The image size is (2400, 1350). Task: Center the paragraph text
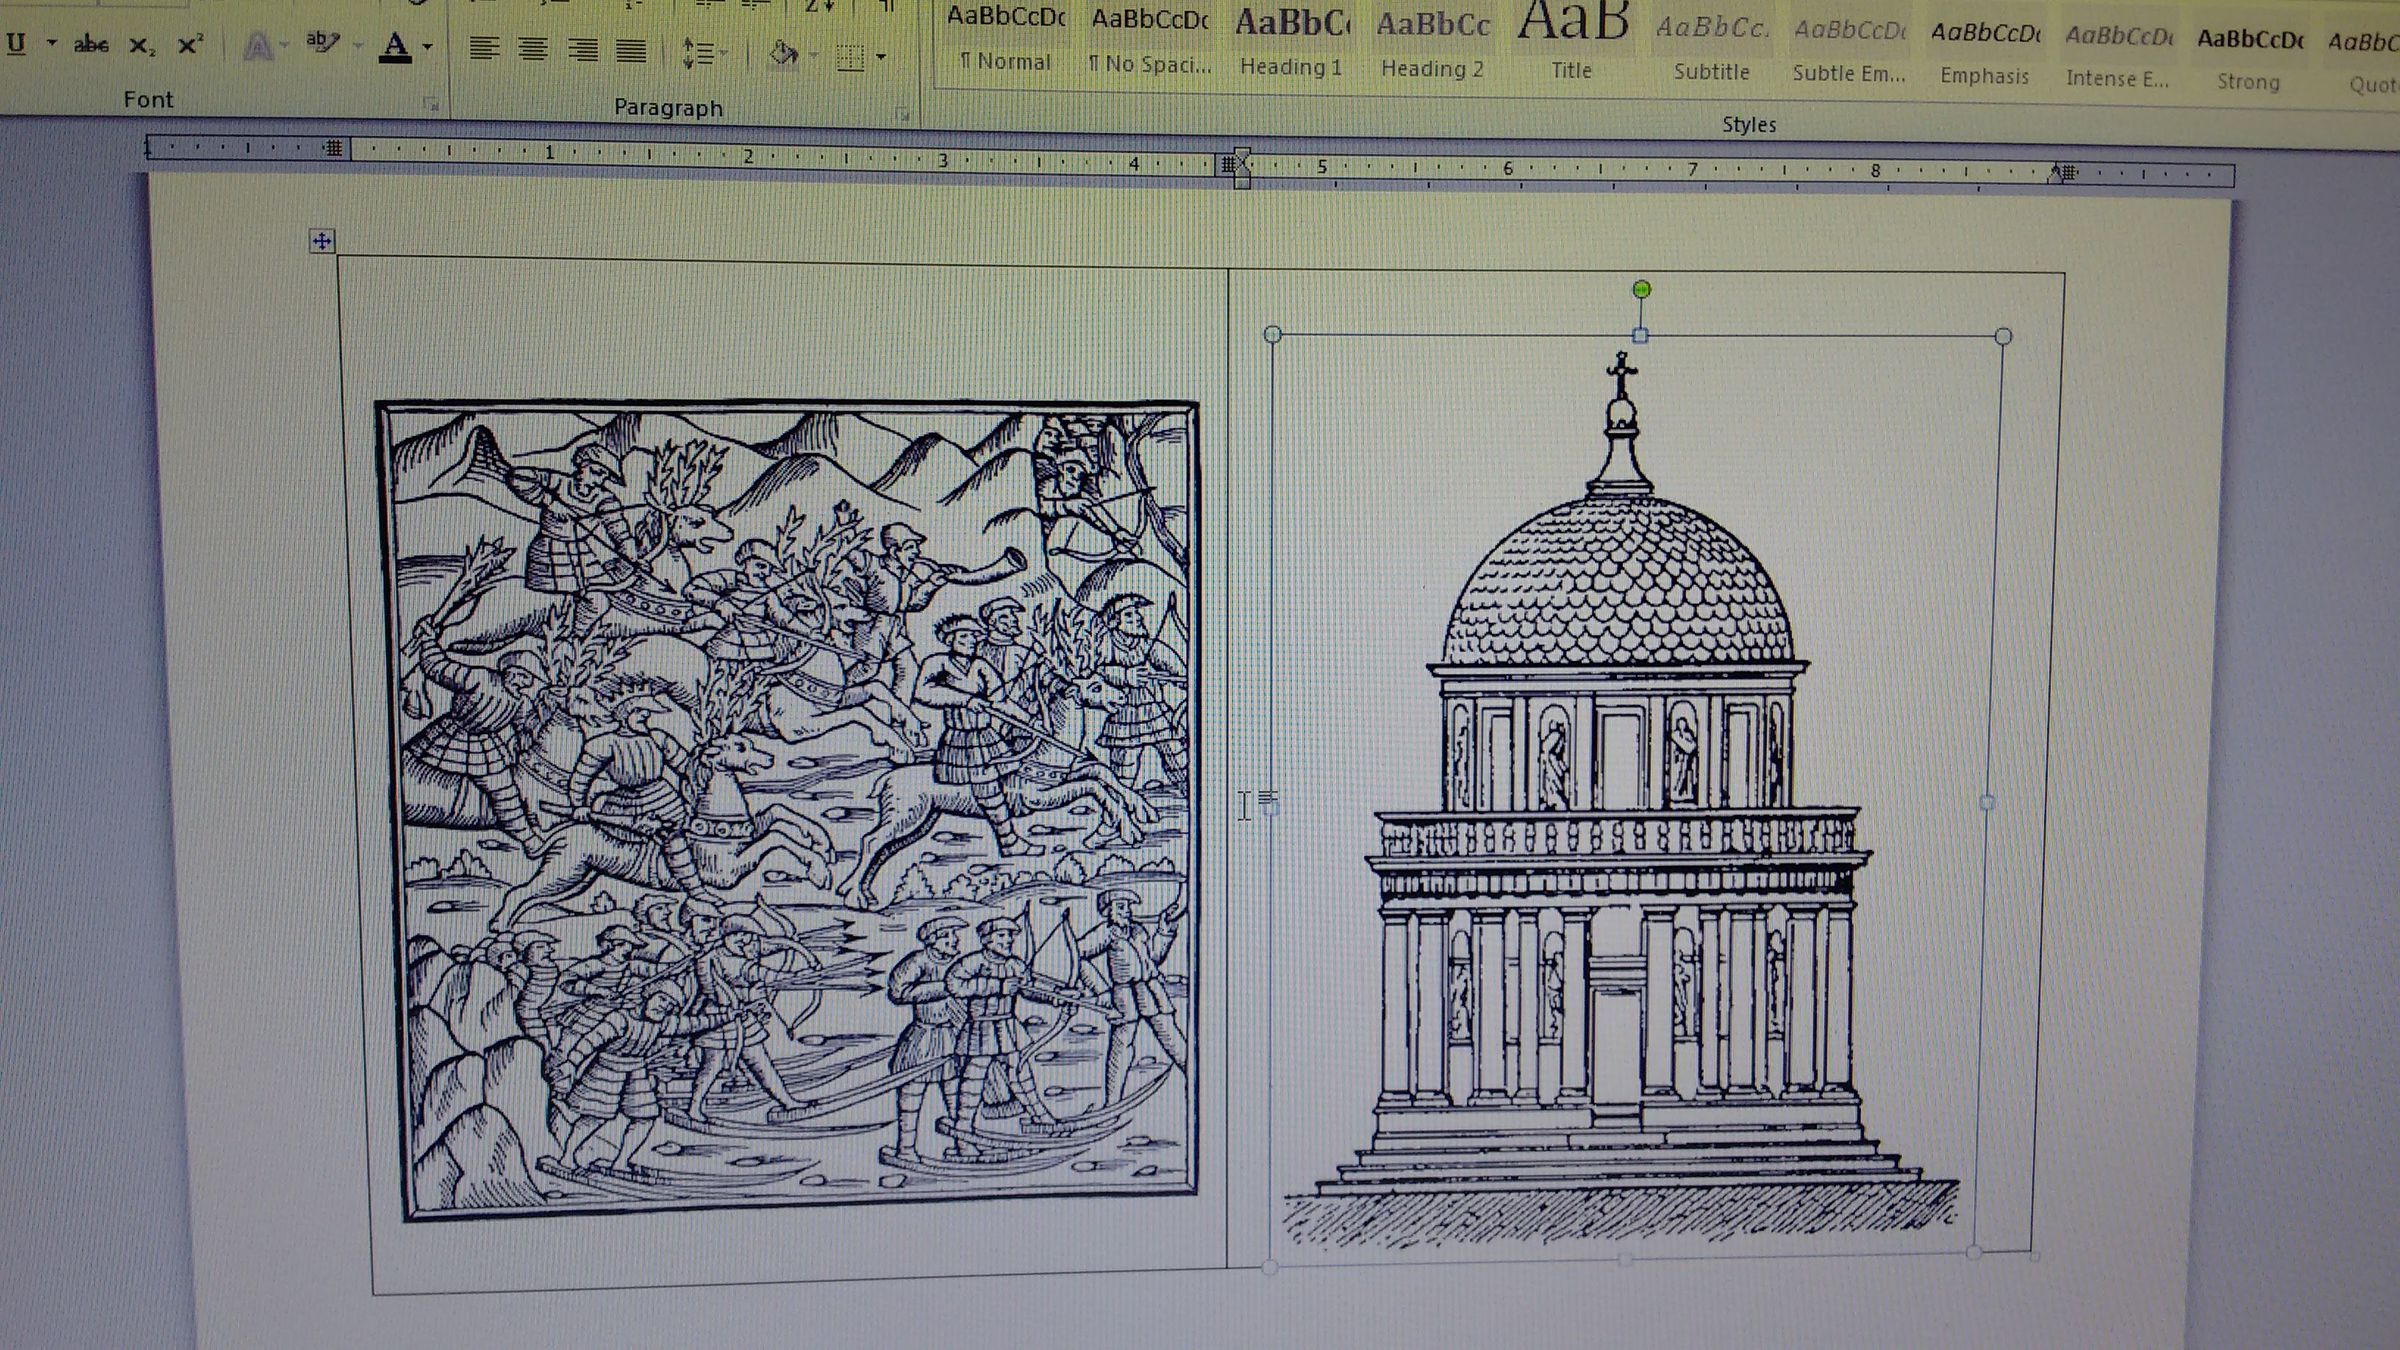(533, 49)
